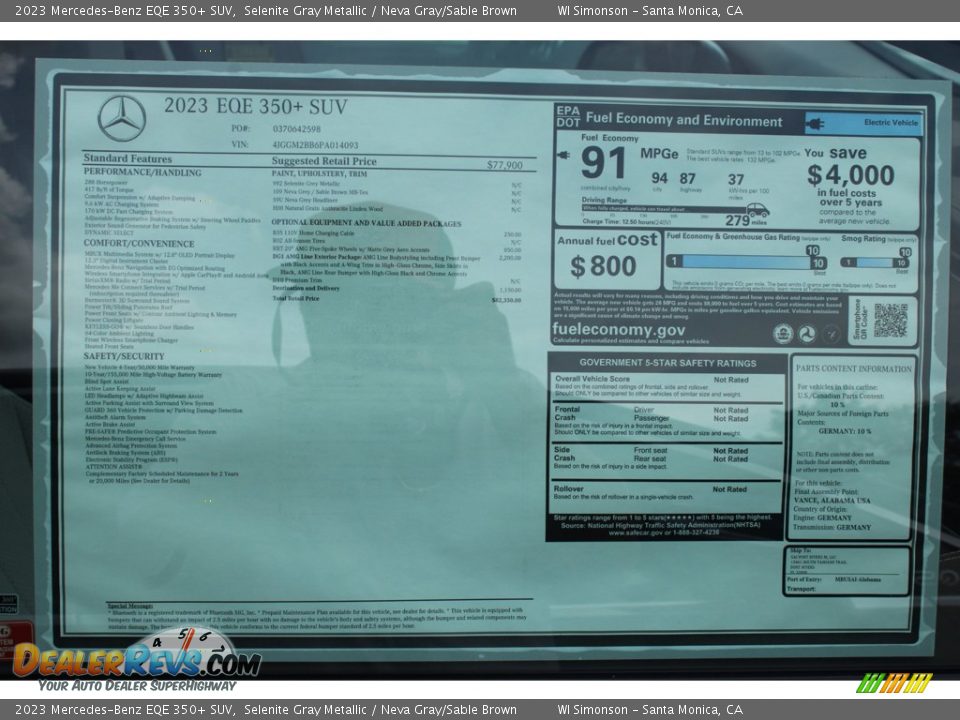Image resolution: width=960 pixels, height=720 pixels.
Task: Click the '$4,000' fuel savings amount
Action: 851,176
